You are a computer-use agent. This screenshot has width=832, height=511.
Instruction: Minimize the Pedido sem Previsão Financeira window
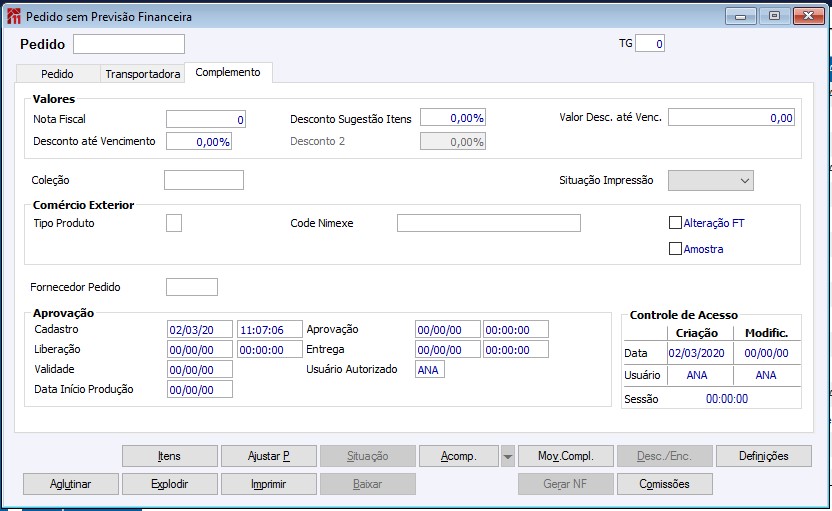(741, 16)
